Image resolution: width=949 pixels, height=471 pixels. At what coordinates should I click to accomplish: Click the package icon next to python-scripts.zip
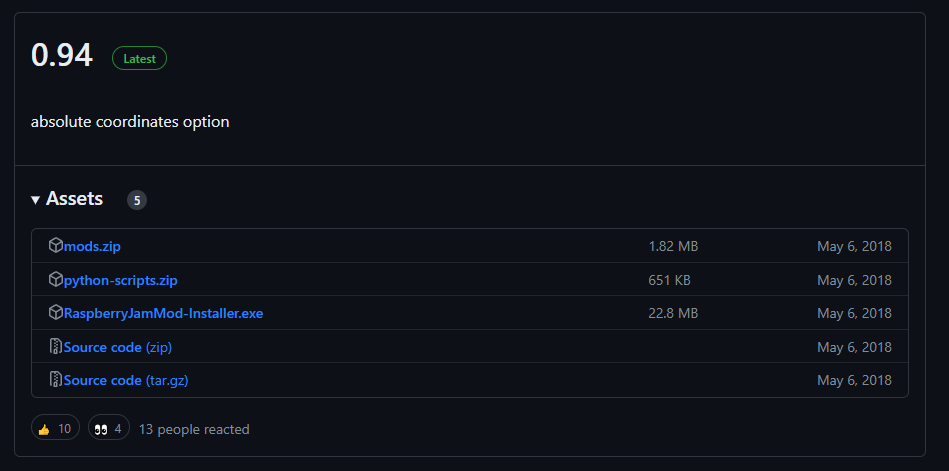tap(56, 279)
